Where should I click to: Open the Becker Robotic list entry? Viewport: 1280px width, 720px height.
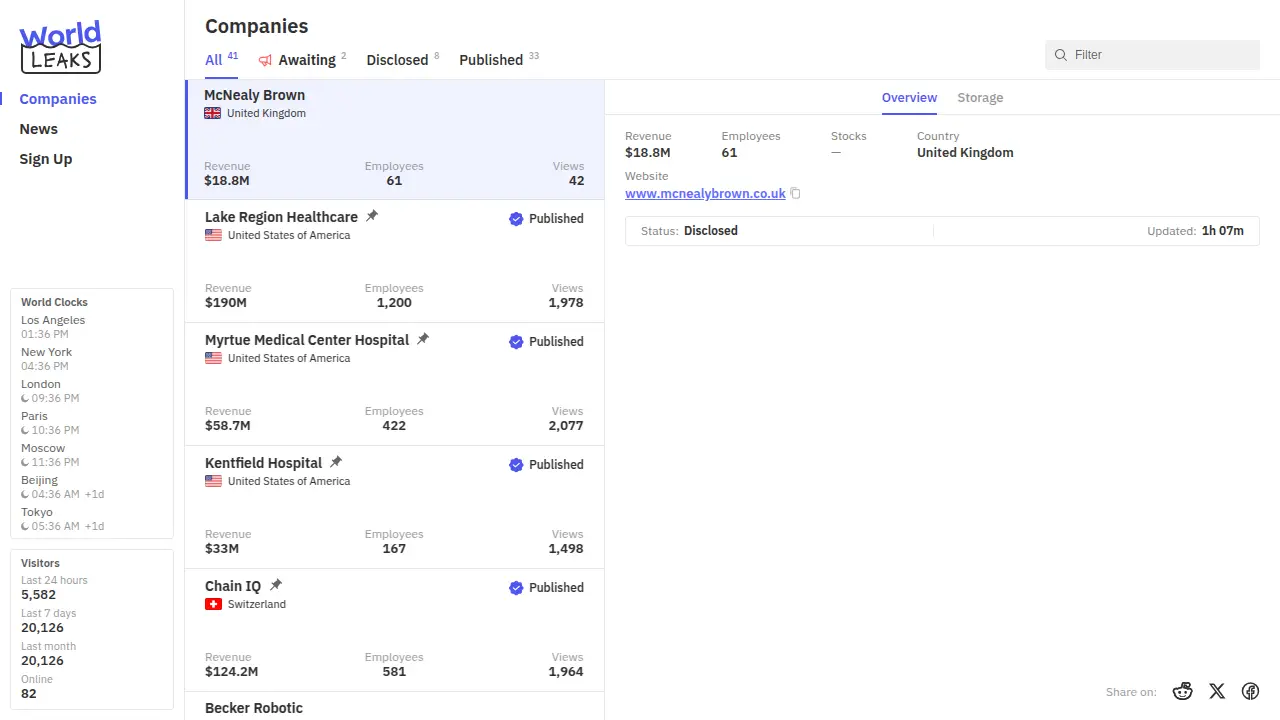click(x=254, y=707)
